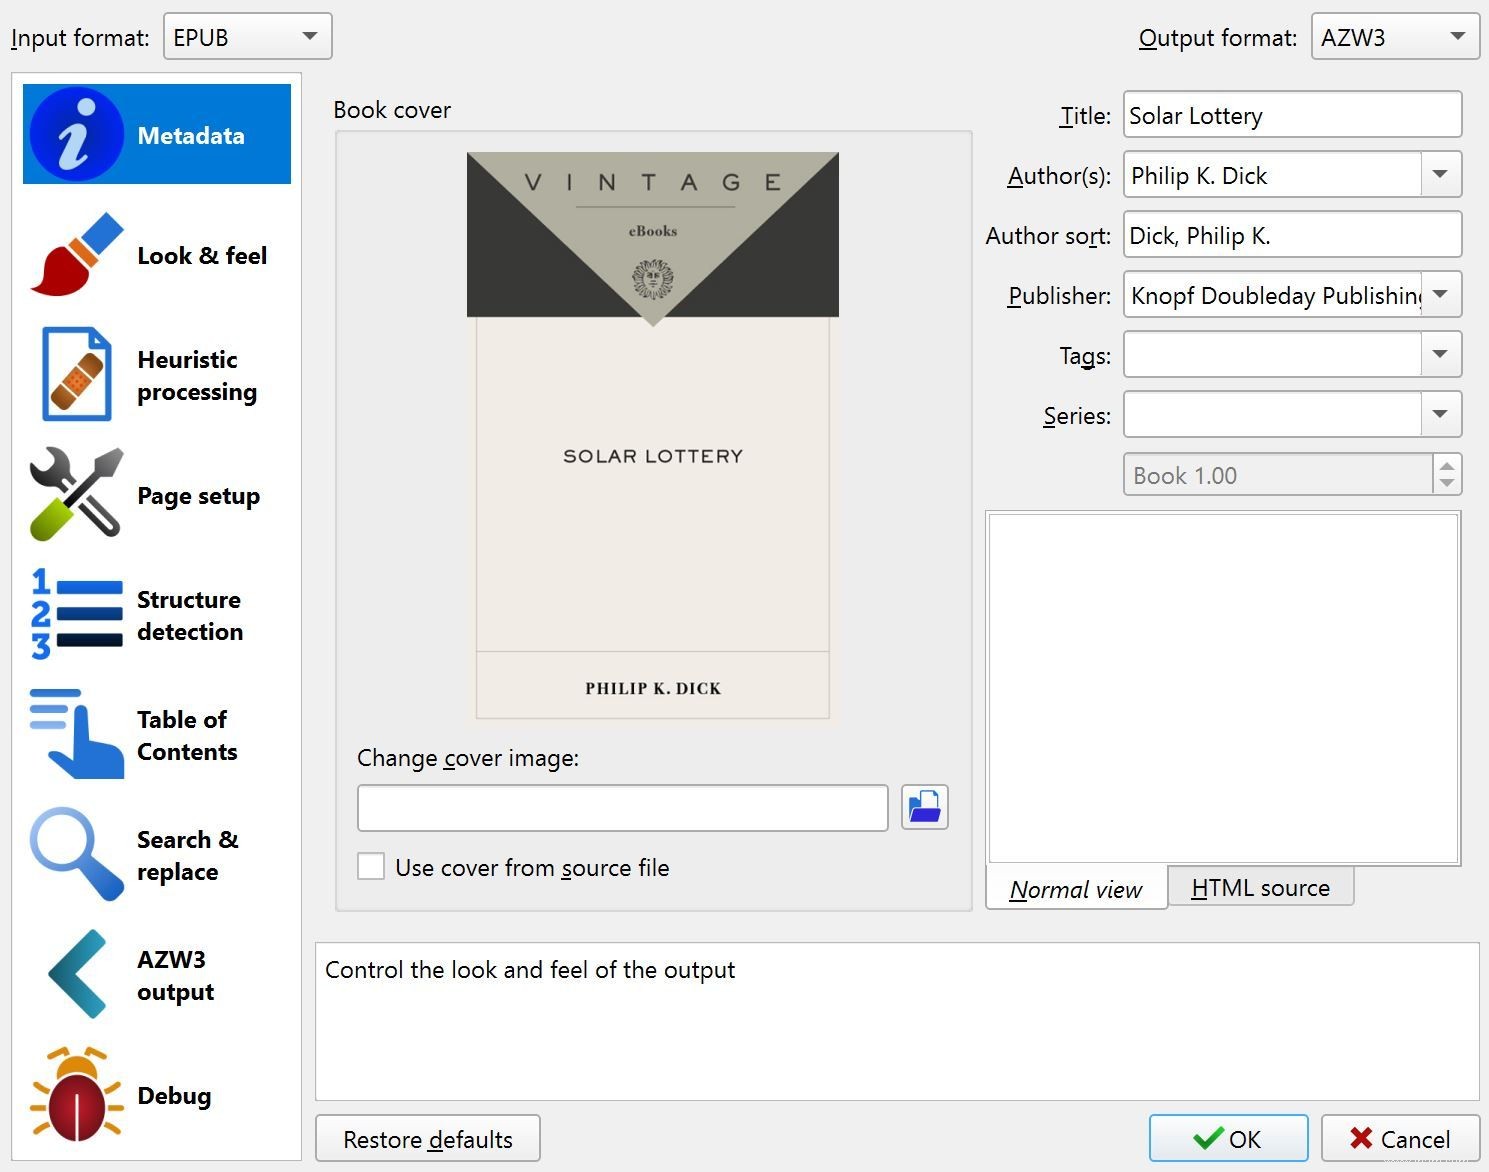Open the Metadata section
Viewport: 1489px width, 1172px height.
coord(157,134)
